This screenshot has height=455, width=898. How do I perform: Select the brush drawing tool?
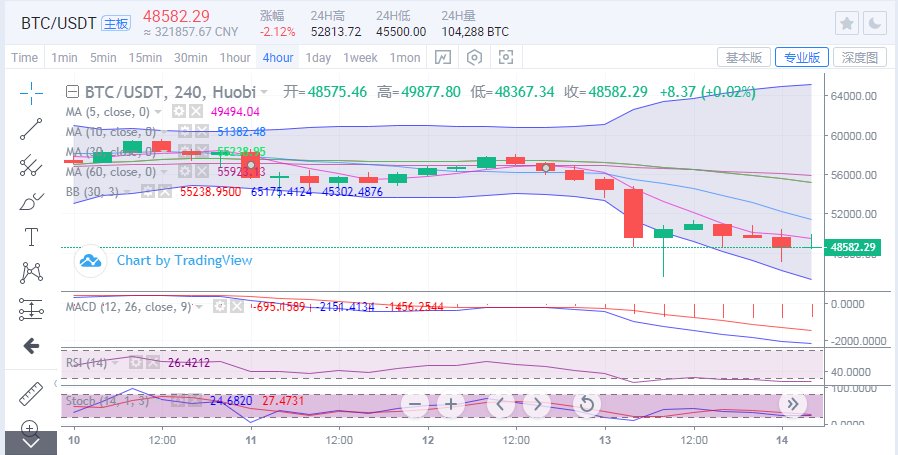(31, 201)
